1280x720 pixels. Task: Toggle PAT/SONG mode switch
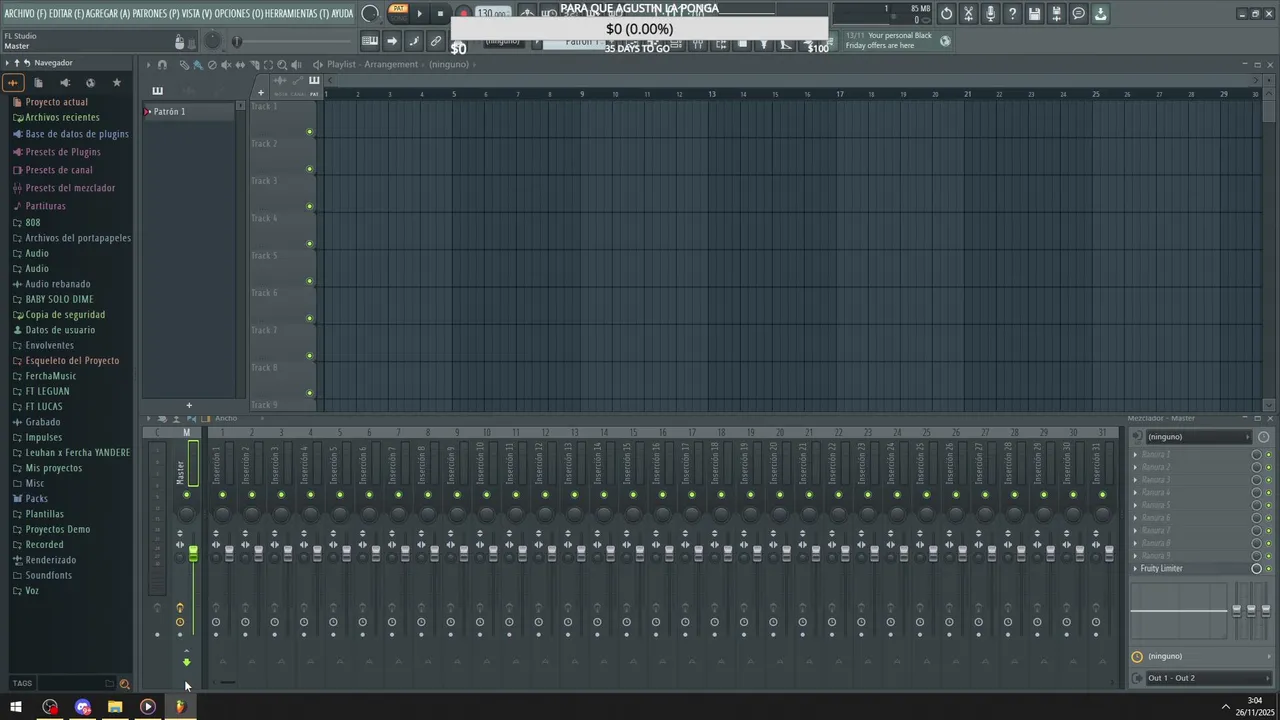pos(399,13)
